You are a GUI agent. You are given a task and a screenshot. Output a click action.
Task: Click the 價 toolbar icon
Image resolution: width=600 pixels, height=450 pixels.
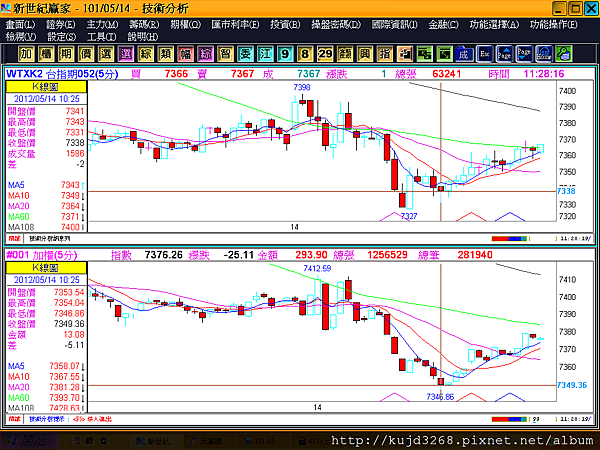click(86, 54)
